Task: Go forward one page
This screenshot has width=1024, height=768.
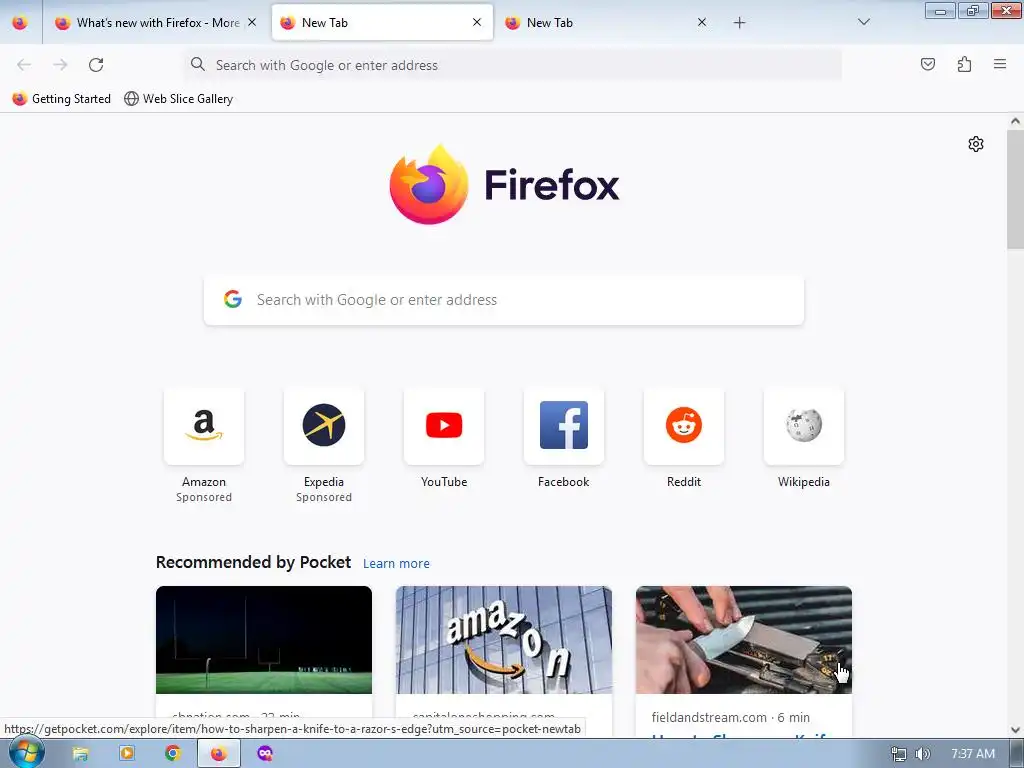Action: tap(60, 65)
